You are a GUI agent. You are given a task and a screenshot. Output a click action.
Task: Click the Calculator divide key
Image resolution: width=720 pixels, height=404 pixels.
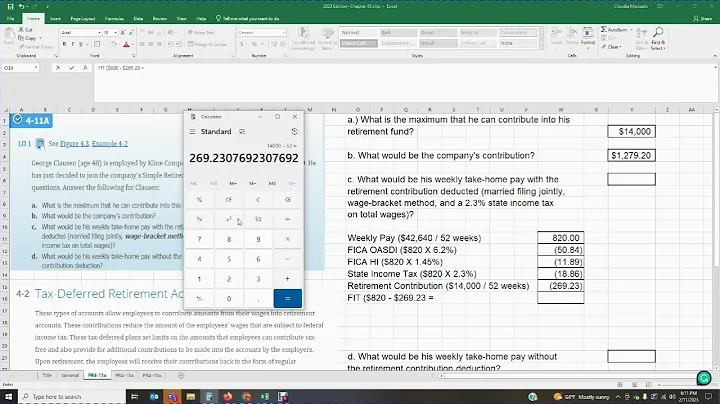click(x=287, y=219)
